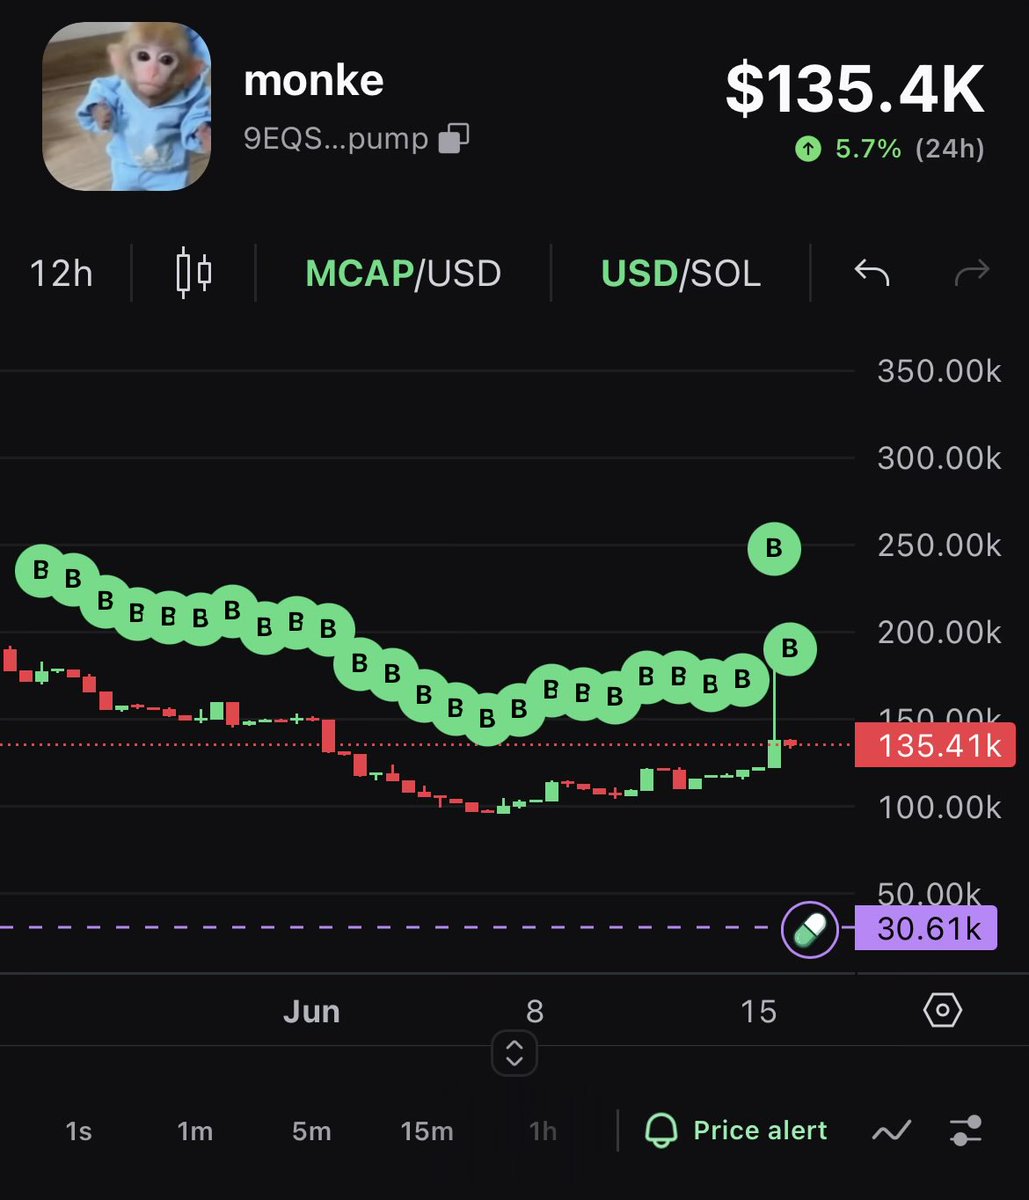Image resolution: width=1029 pixels, height=1200 pixels.
Task: Tap the 15 date label on time axis
Action: 759,1011
